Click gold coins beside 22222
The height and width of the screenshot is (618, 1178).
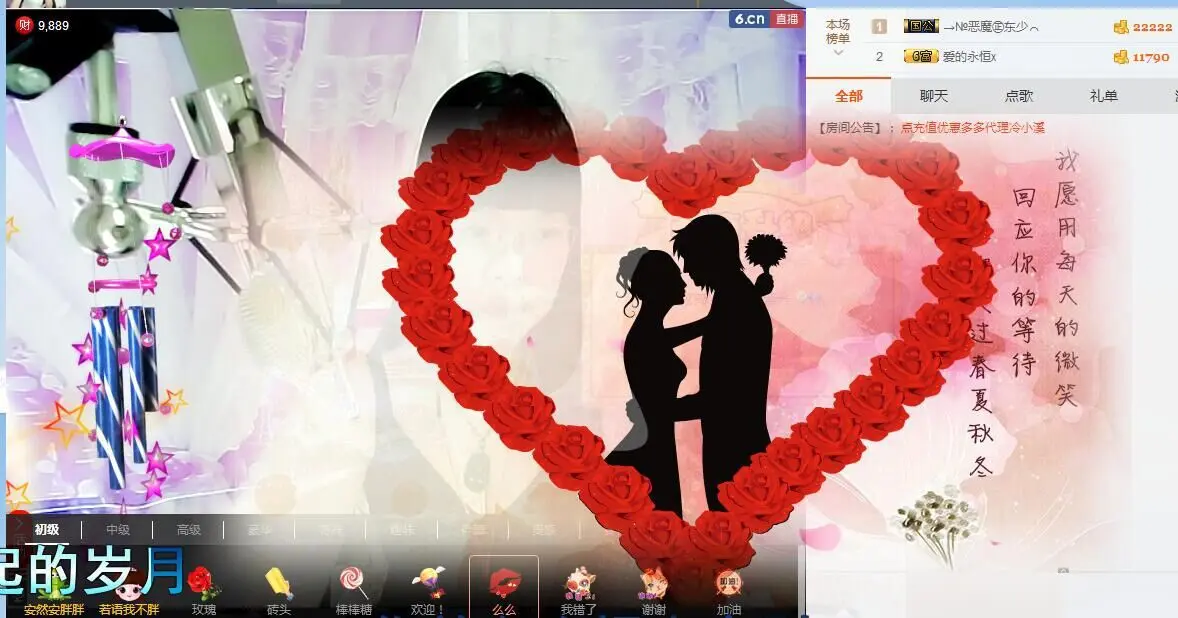click(x=1121, y=27)
